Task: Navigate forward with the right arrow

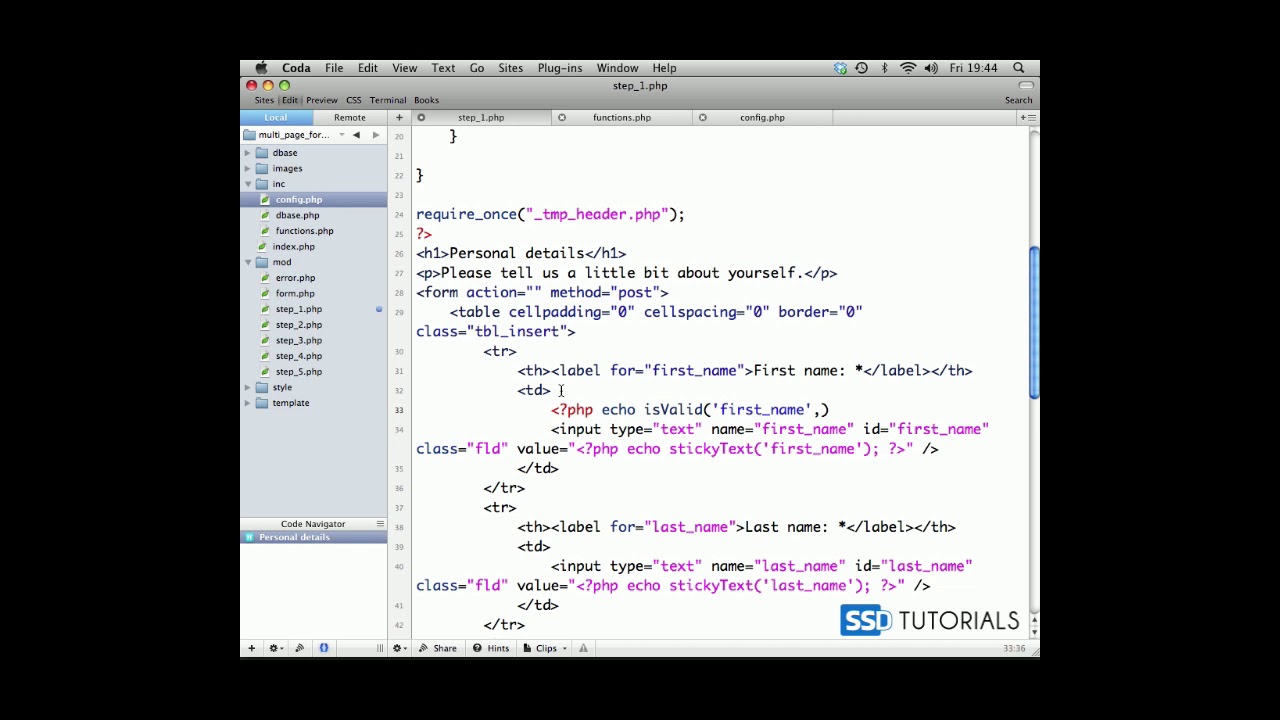Action: (x=375, y=135)
